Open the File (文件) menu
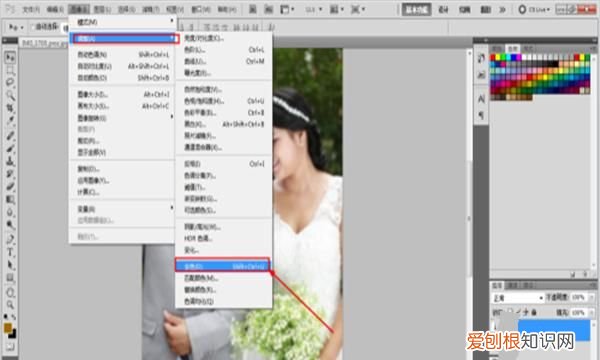 [31, 9]
